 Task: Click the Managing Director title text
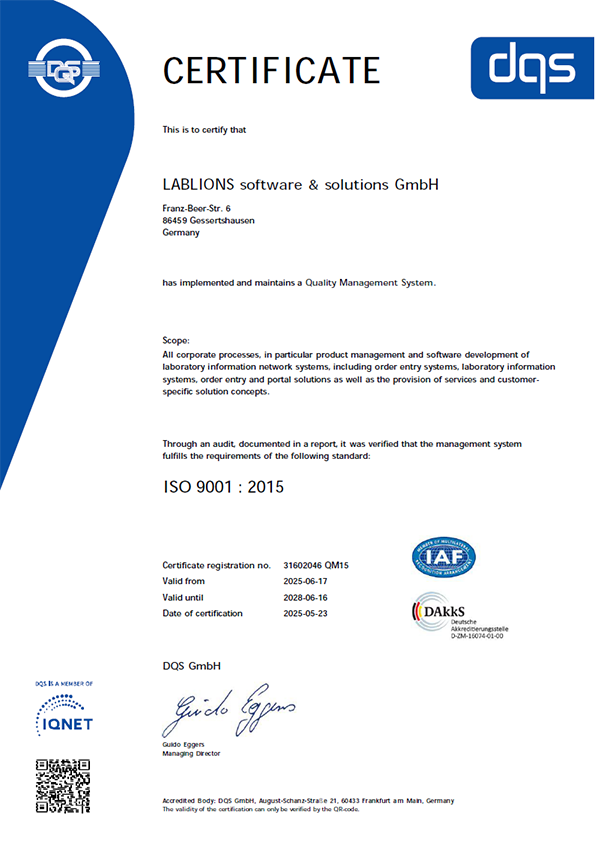click(x=191, y=753)
